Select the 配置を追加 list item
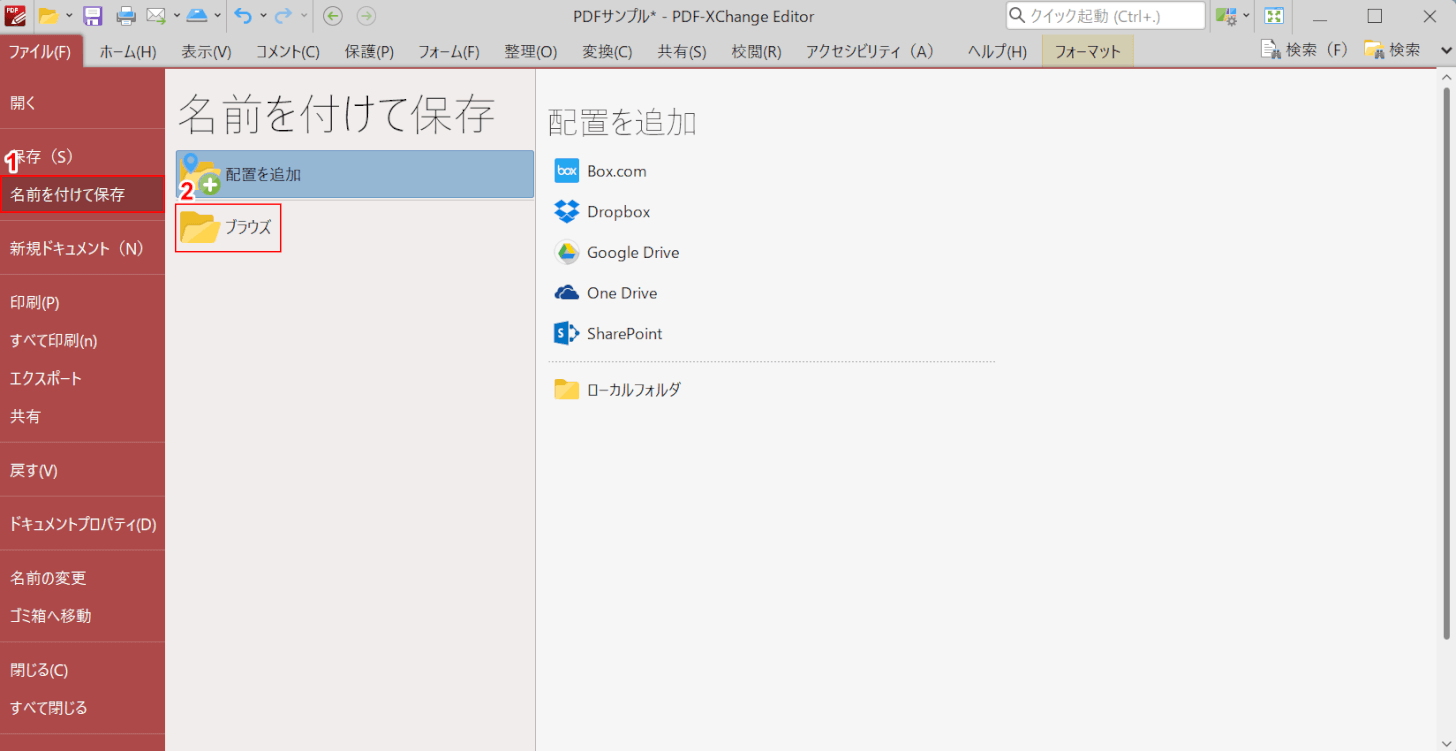Viewport: 1456px width, 751px height. [355, 174]
